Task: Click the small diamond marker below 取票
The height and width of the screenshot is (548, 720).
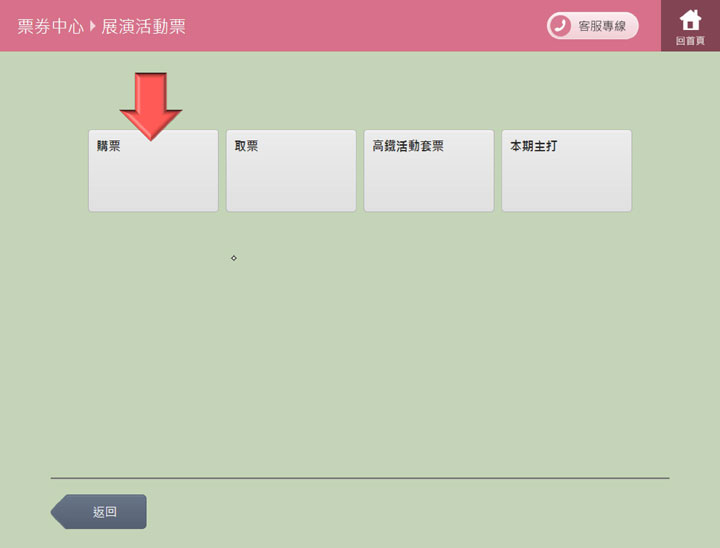Action: (234, 258)
